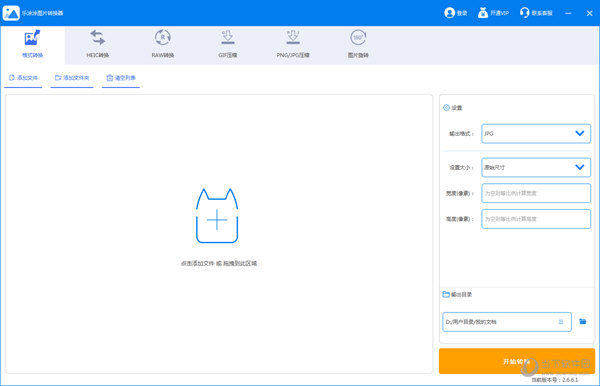
Task: Click the orange start conversion button
Action: pos(517,361)
